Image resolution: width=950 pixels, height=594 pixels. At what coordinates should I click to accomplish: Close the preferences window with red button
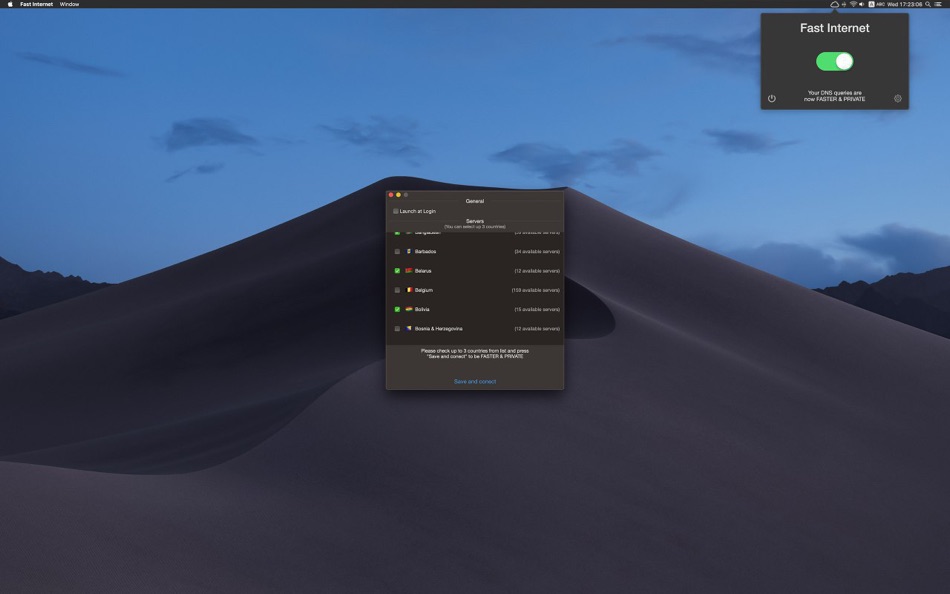point(391,195)
